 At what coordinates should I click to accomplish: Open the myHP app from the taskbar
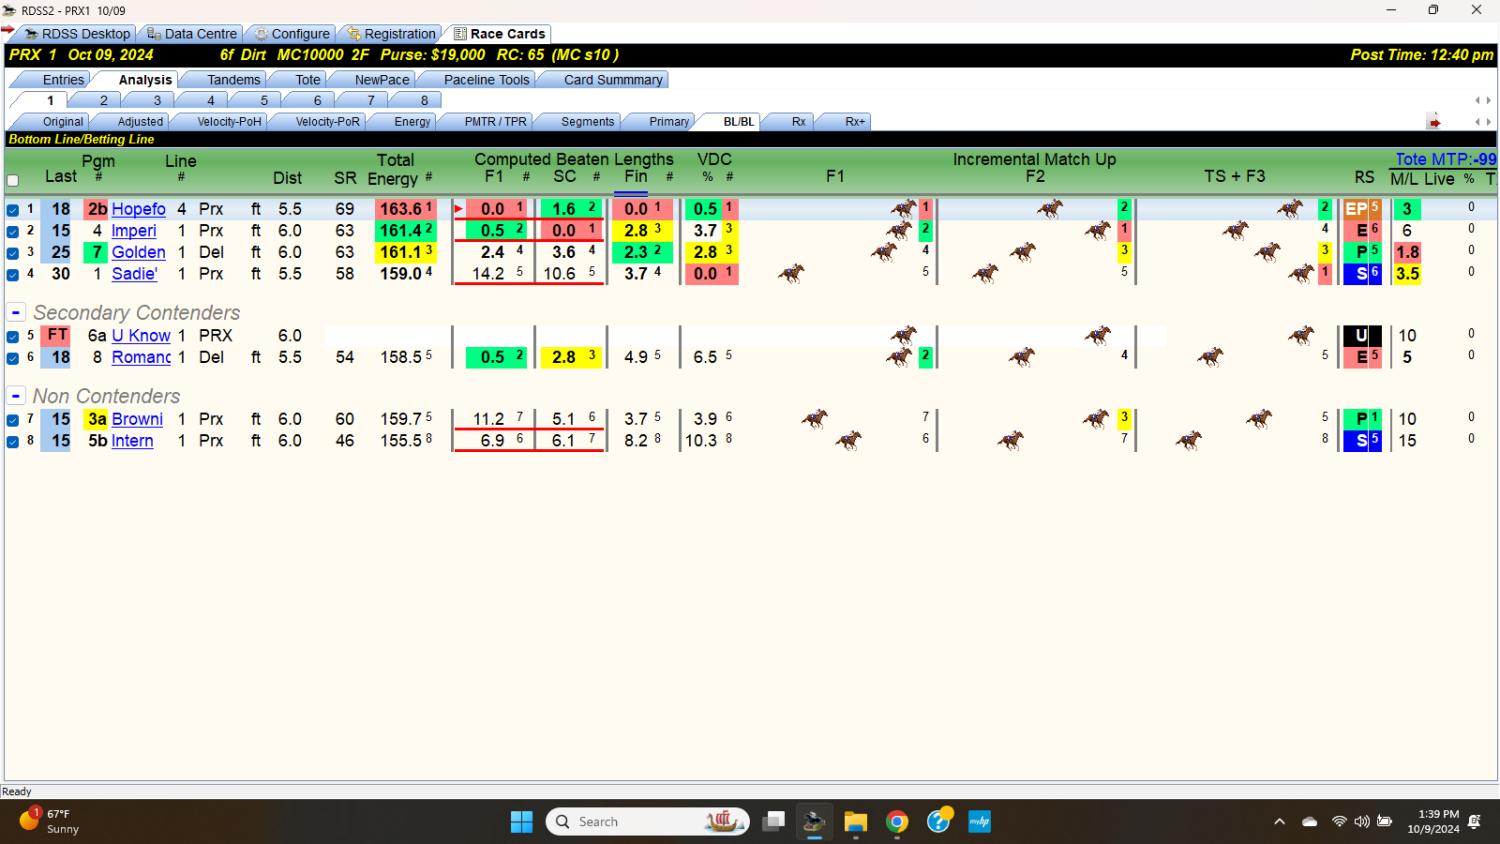pos(980,822)
